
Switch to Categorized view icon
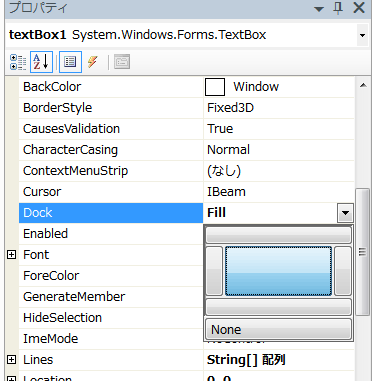click(18, 62)
